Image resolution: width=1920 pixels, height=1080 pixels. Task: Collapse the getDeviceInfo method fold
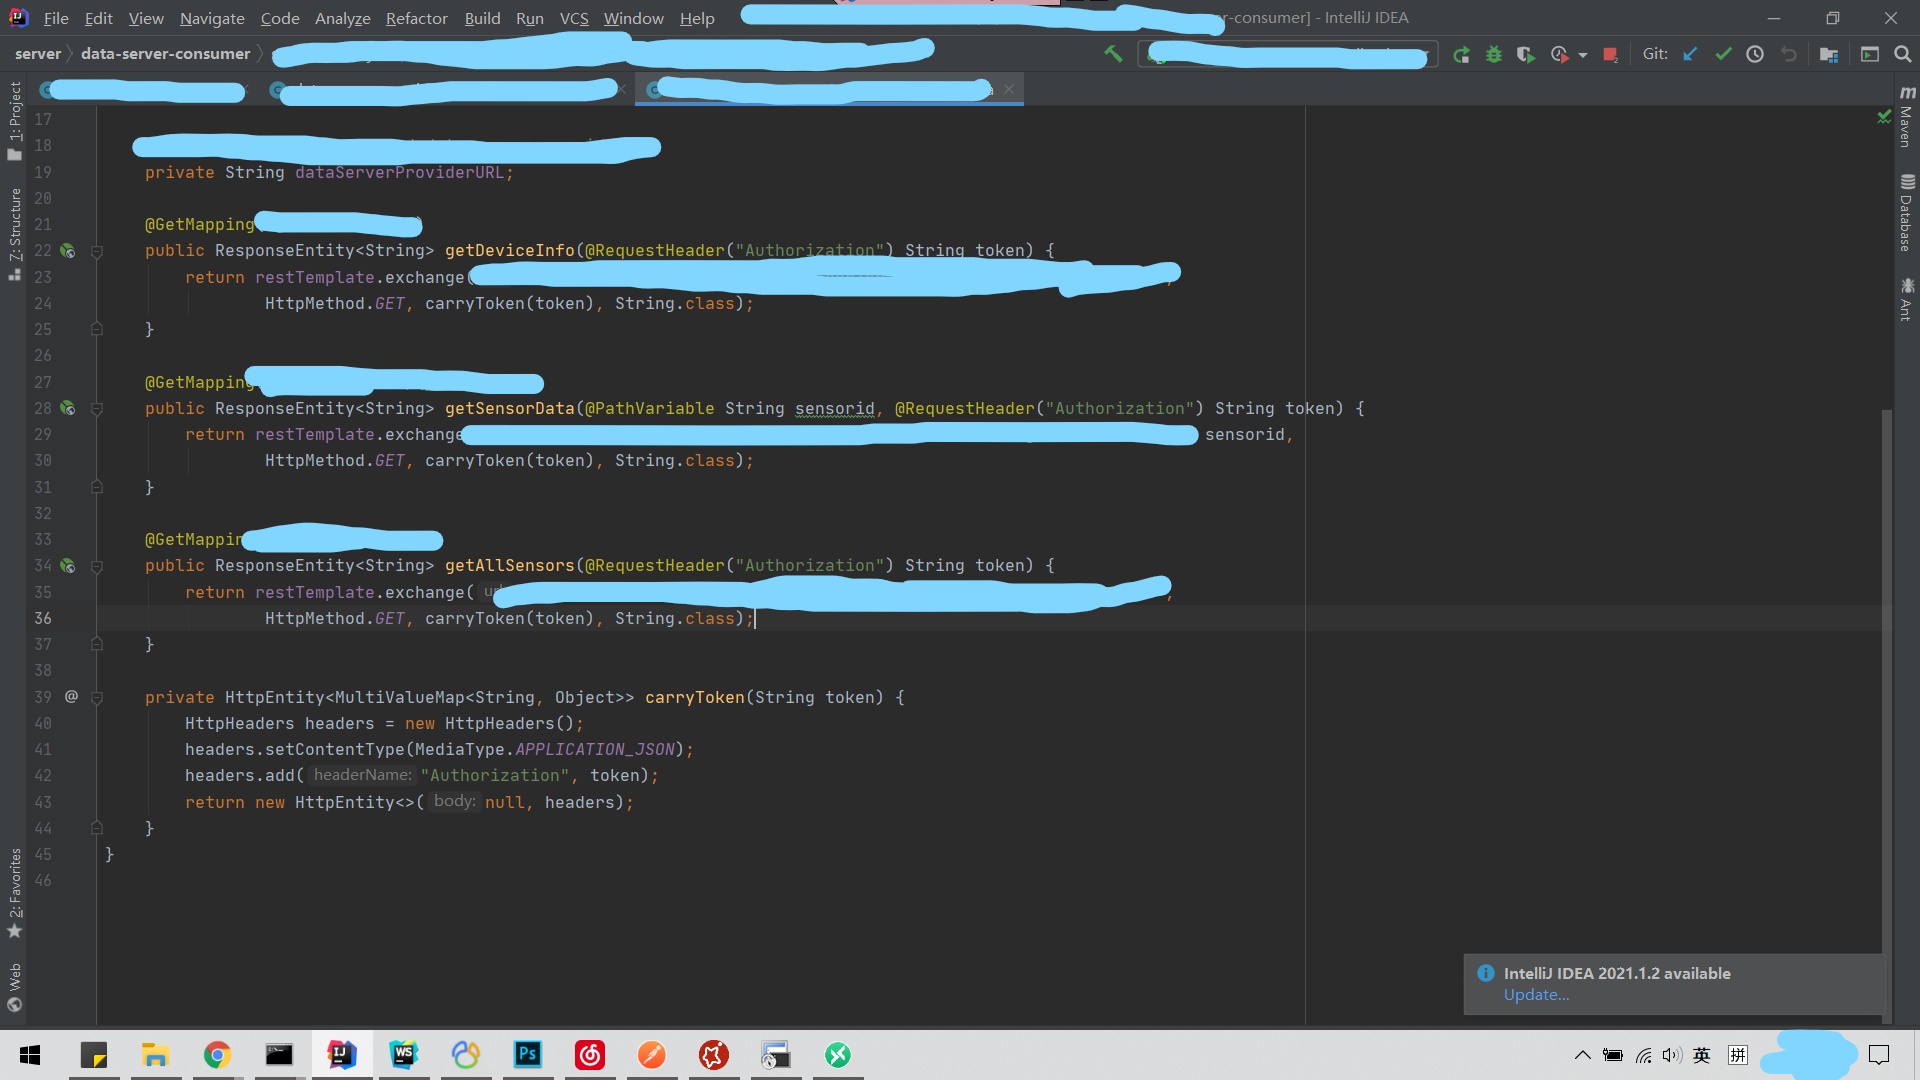97,251
